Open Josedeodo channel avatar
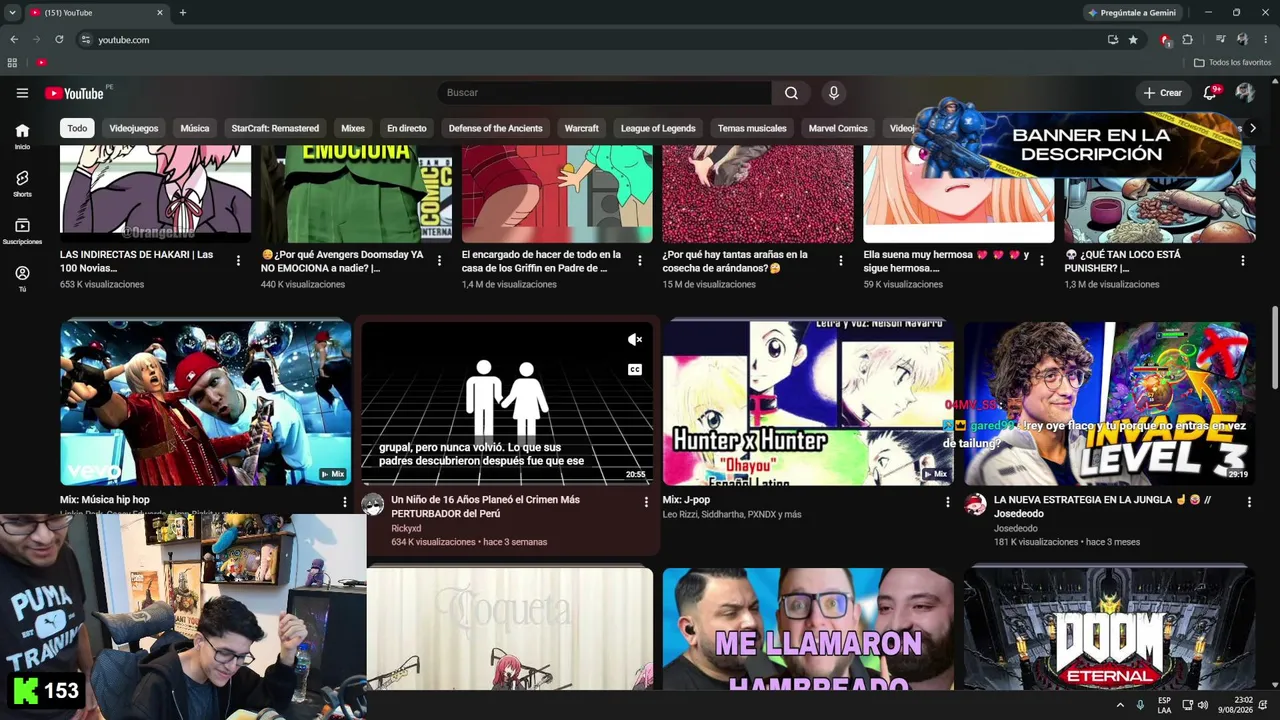This screenshot has height=720, width=1280. [975, 505]
